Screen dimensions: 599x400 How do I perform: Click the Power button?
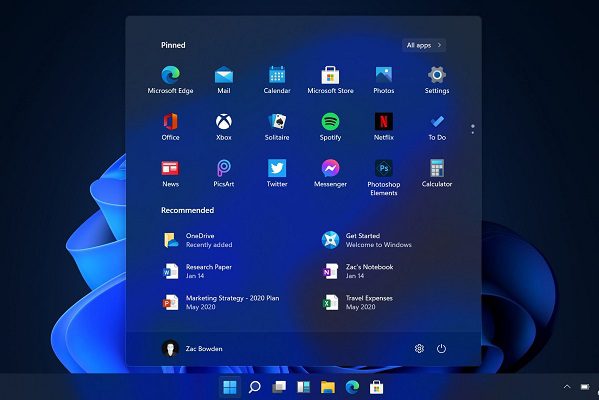point(441,348)
